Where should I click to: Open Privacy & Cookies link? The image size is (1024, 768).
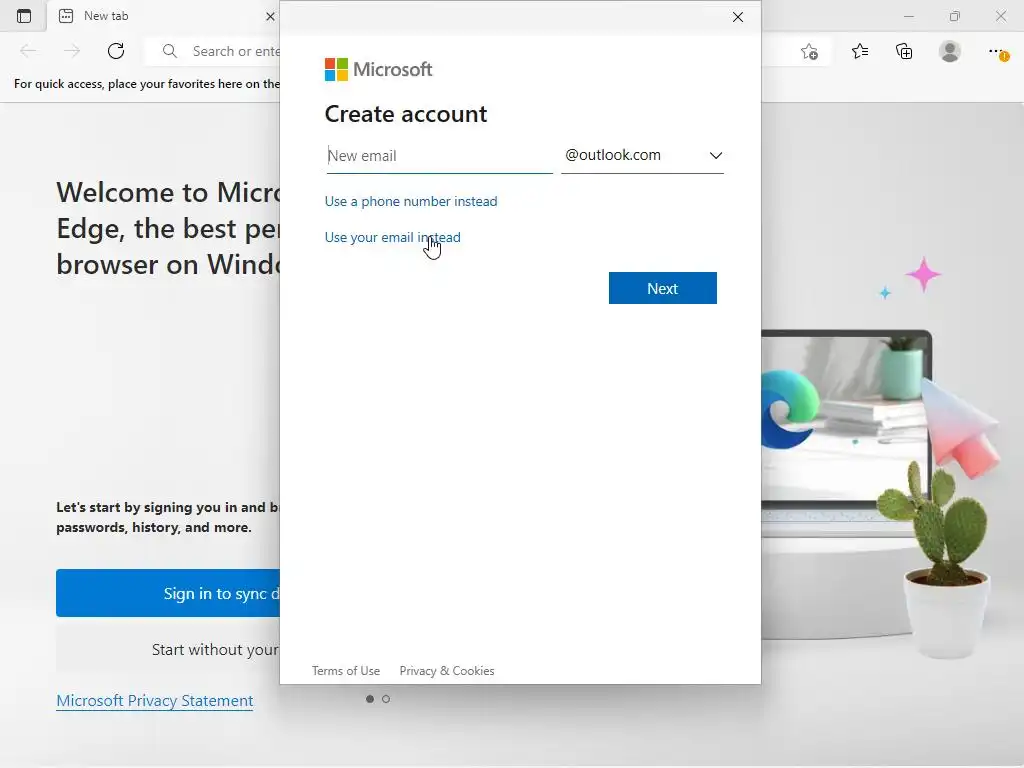(x=447, y=671)
